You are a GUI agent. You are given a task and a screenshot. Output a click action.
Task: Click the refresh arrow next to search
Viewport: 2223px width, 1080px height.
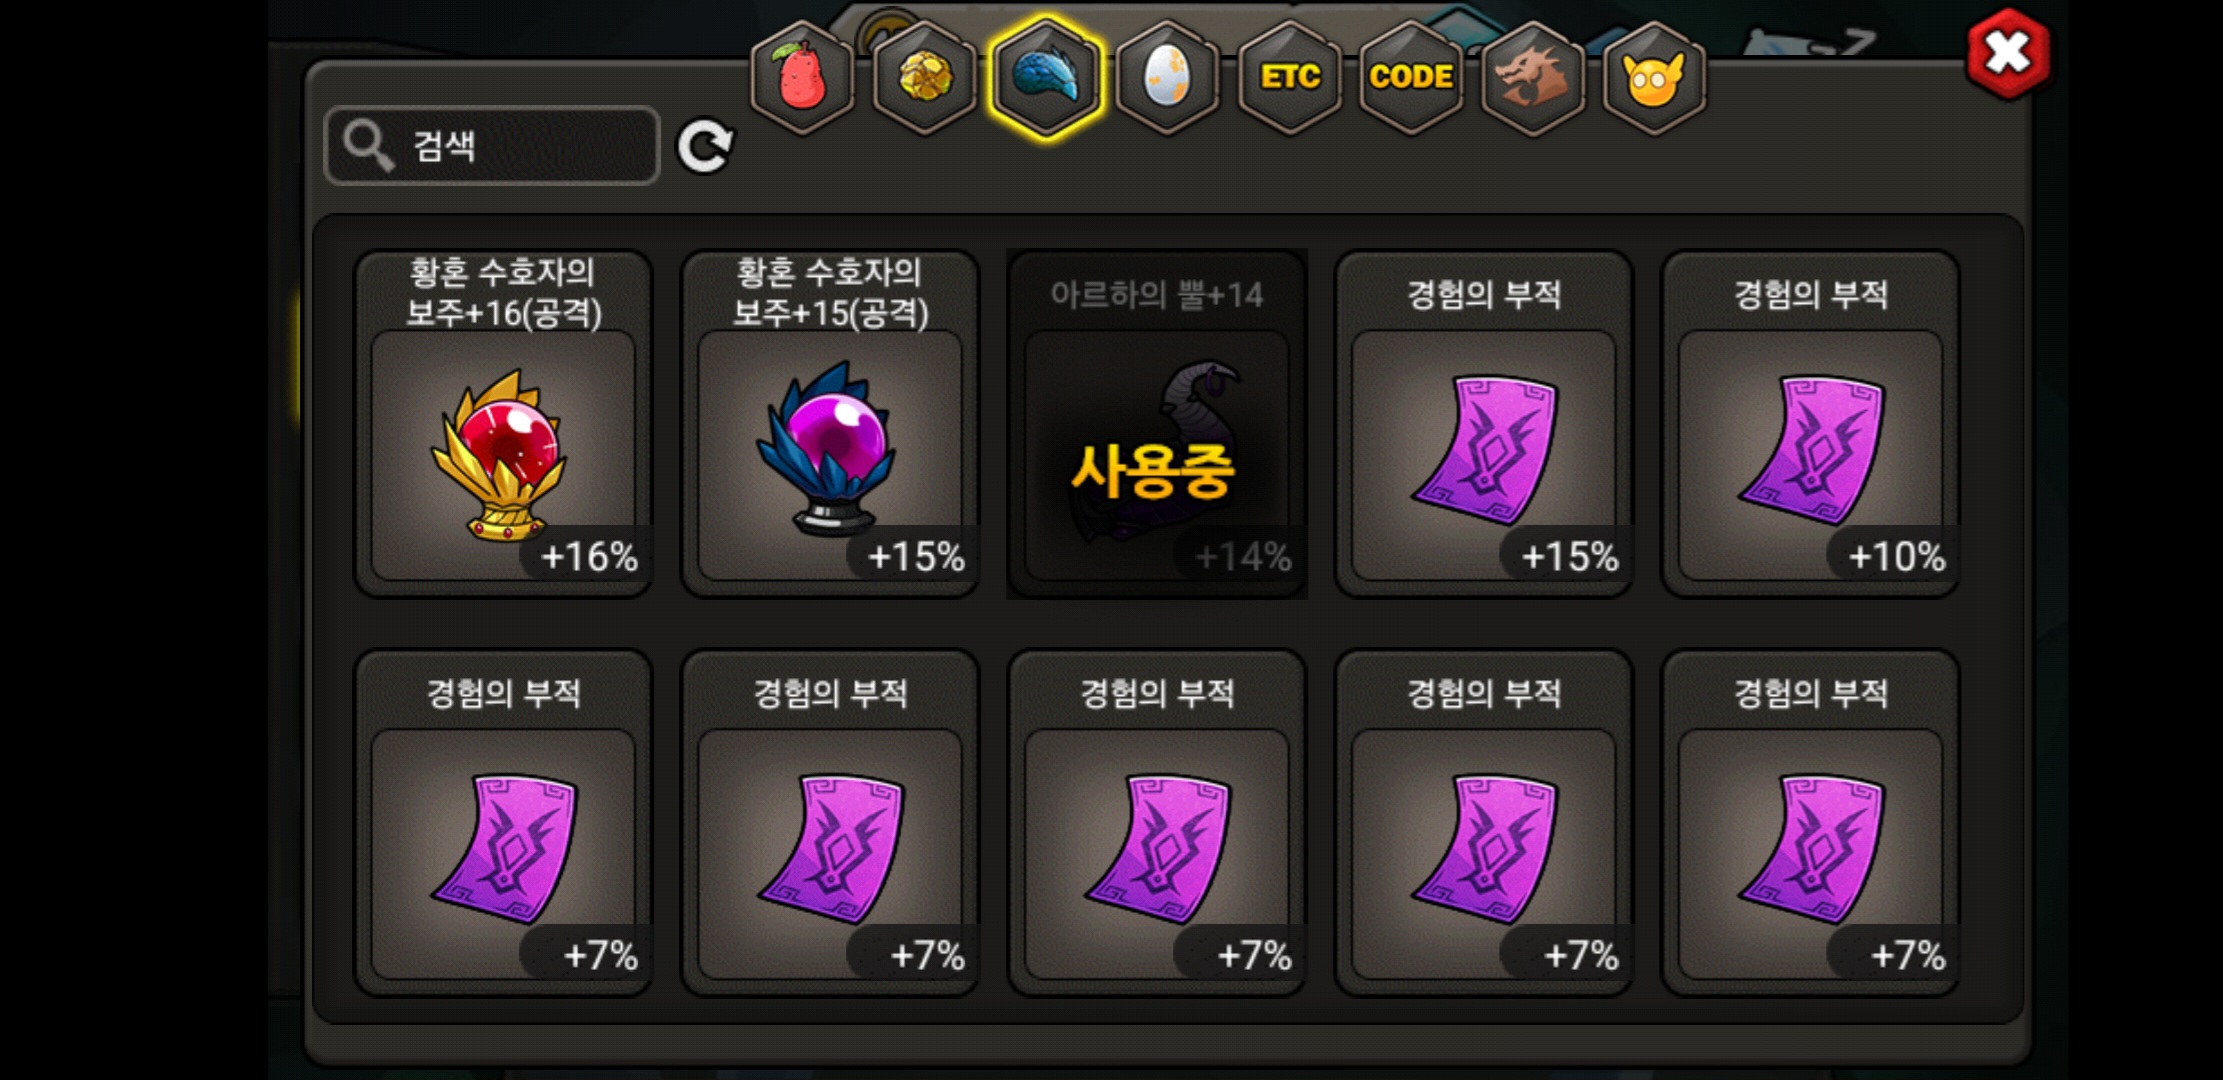pos(705,147)
